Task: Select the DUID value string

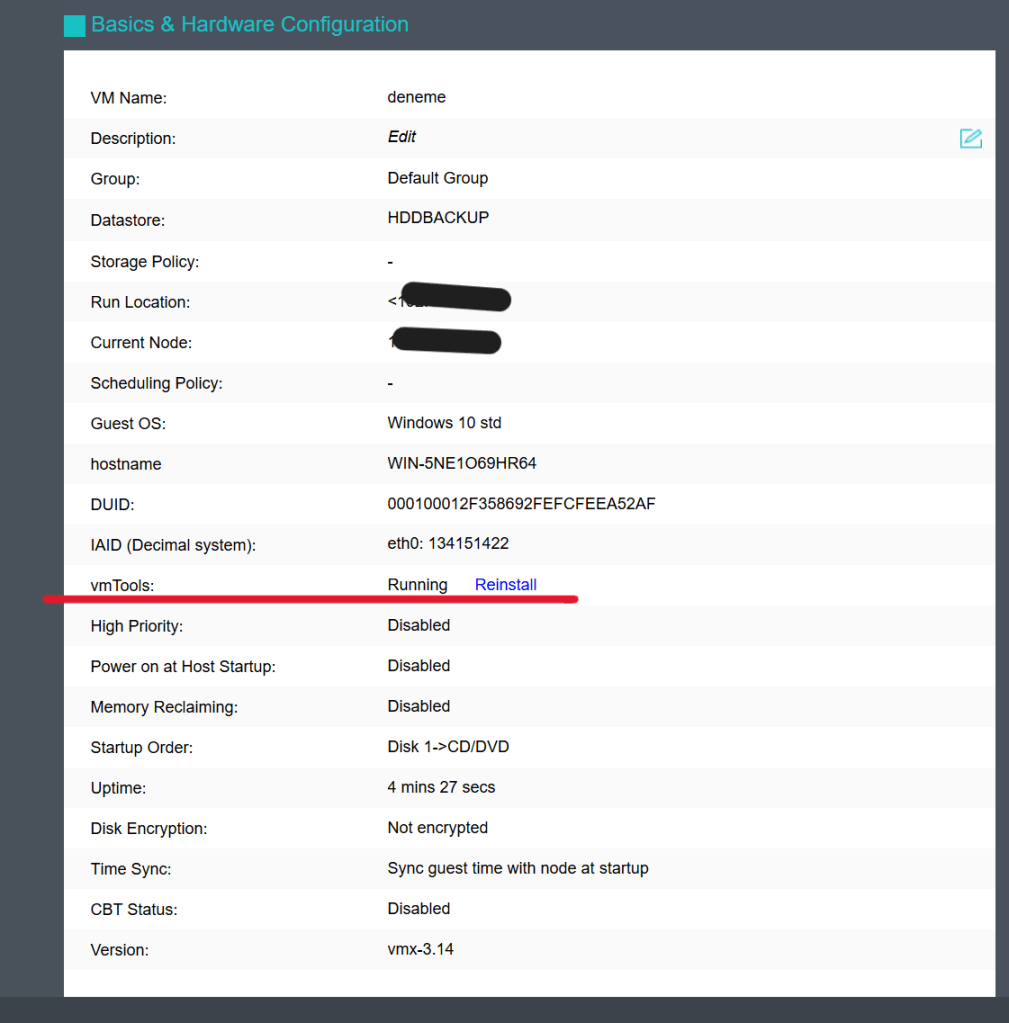Action: tap(521, 504)
